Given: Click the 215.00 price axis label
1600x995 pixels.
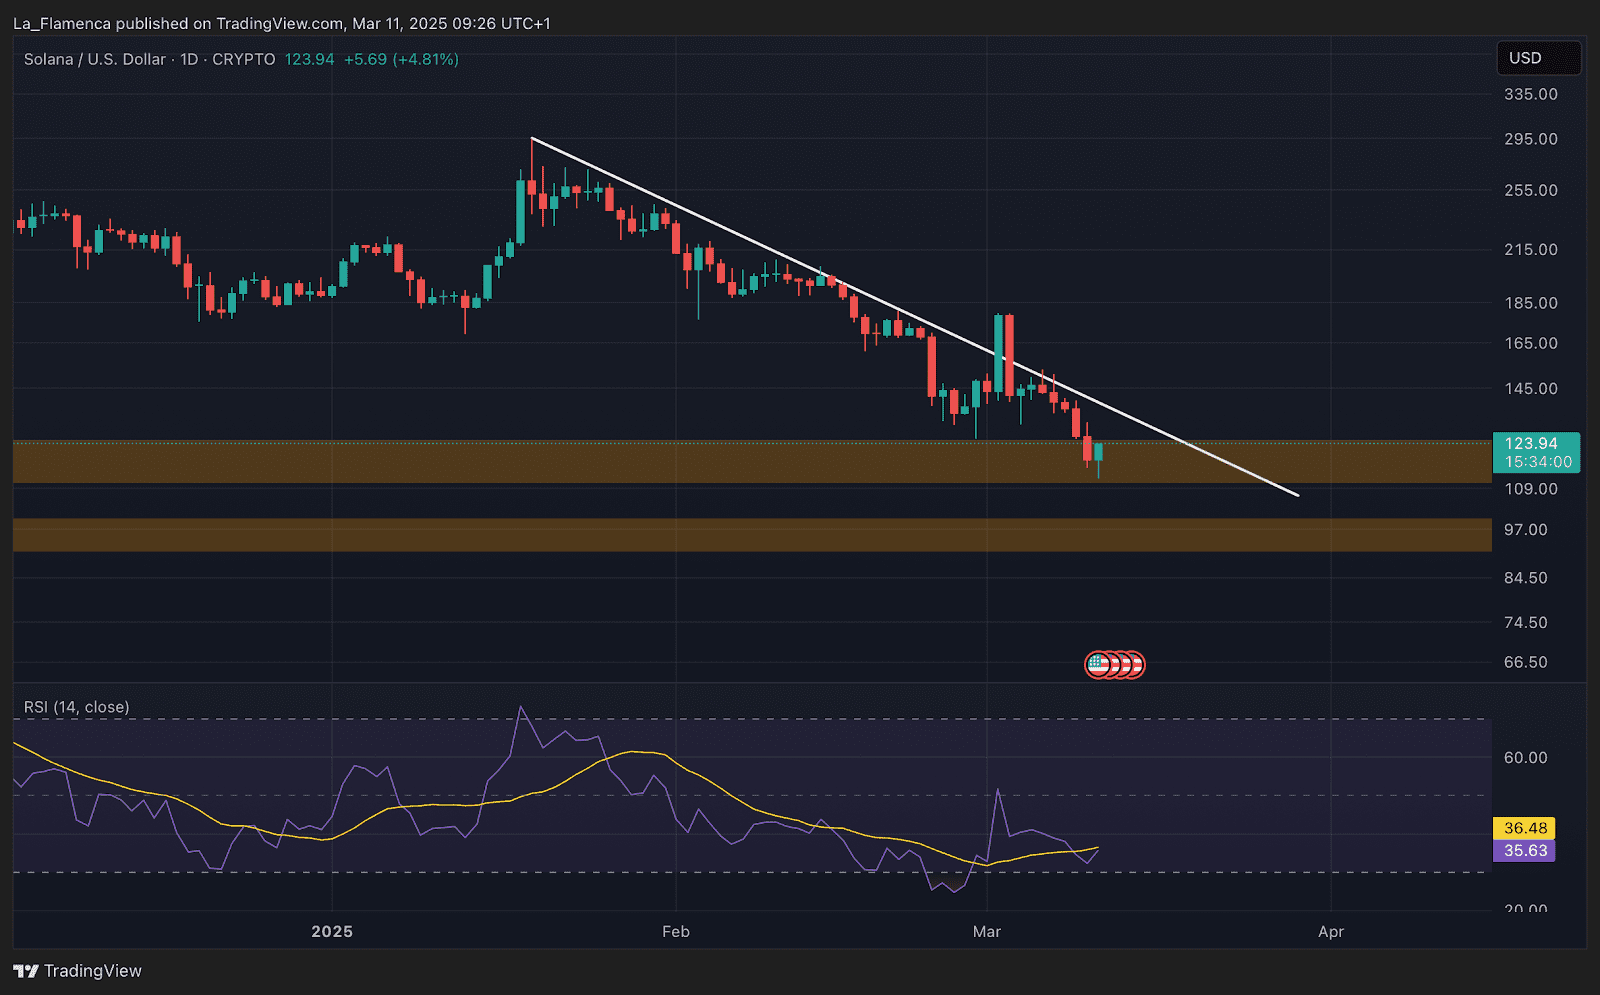Looking at the screenshot, I should (1531, 249).
